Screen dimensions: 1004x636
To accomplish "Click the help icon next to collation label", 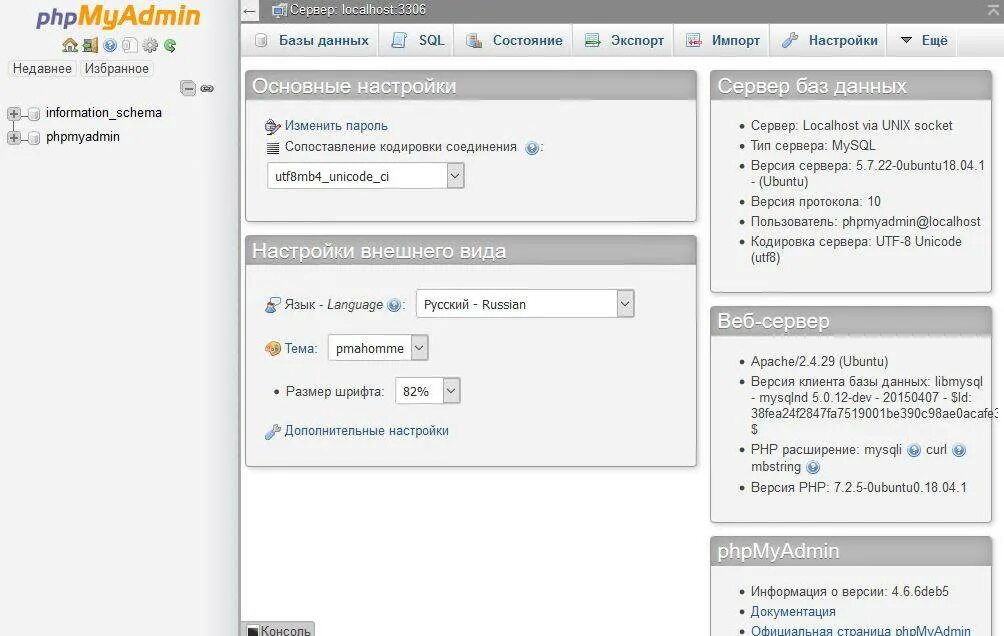I will (531, 148).
